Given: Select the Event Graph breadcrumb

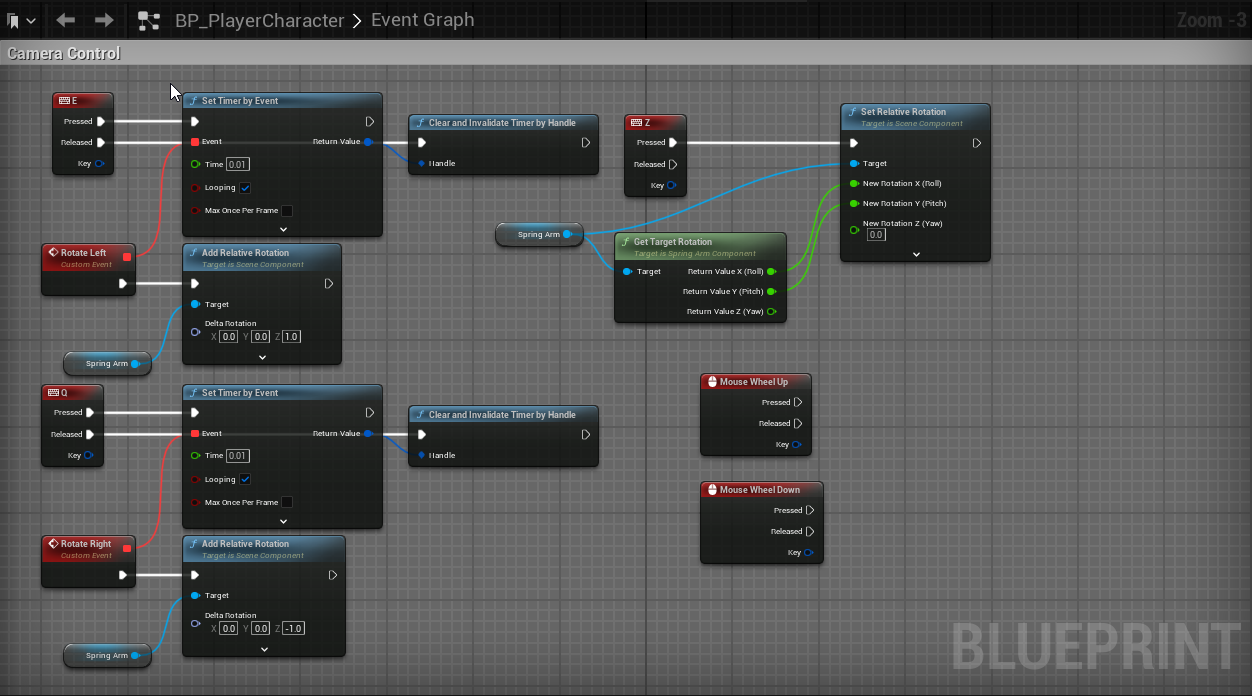Looking at the screenshot, I should point(422,20).
